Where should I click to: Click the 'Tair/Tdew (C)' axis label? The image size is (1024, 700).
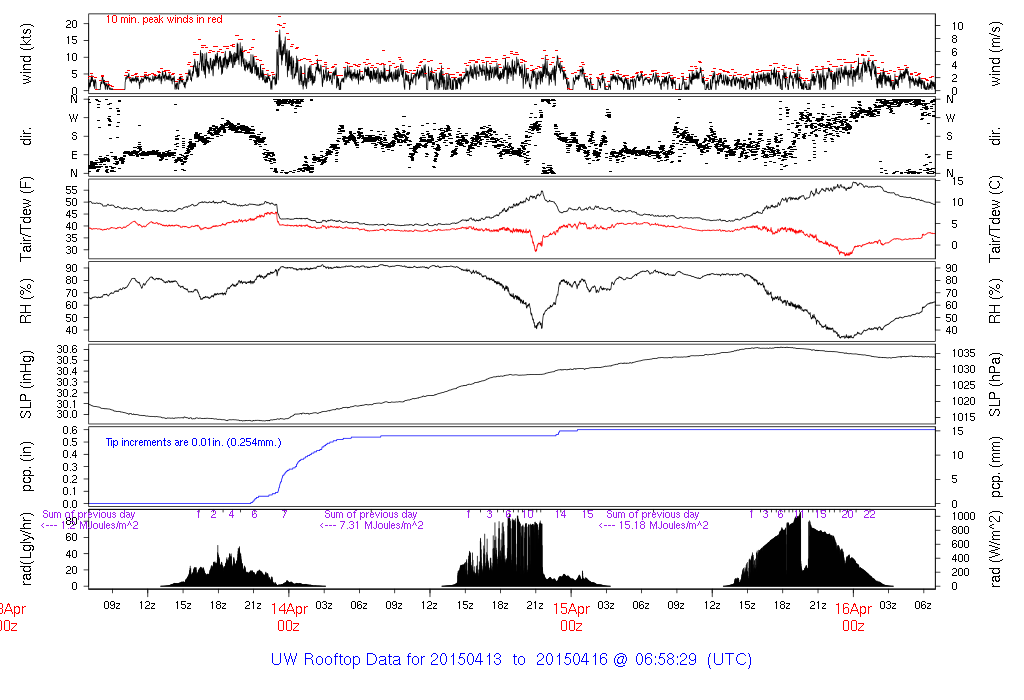995,219
